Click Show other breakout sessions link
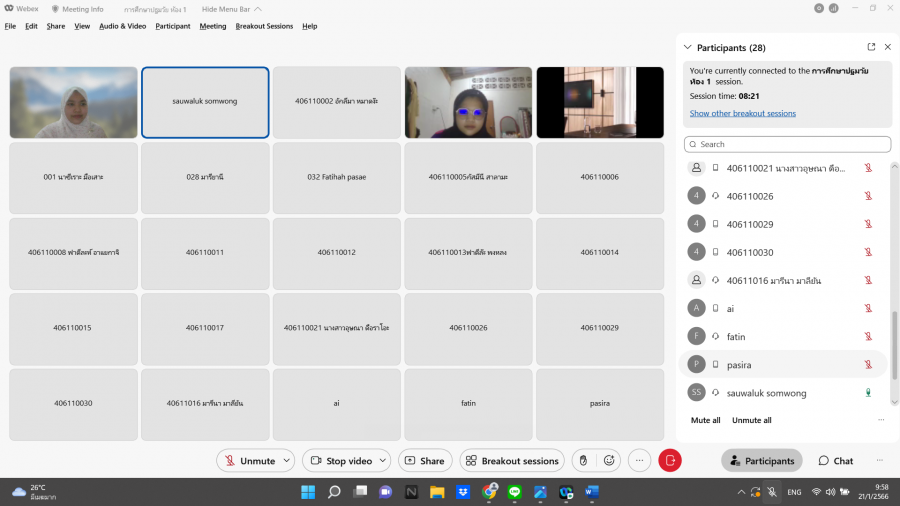Image resolution: width=900 pixels, height=506 pixels. pos(742,113)
